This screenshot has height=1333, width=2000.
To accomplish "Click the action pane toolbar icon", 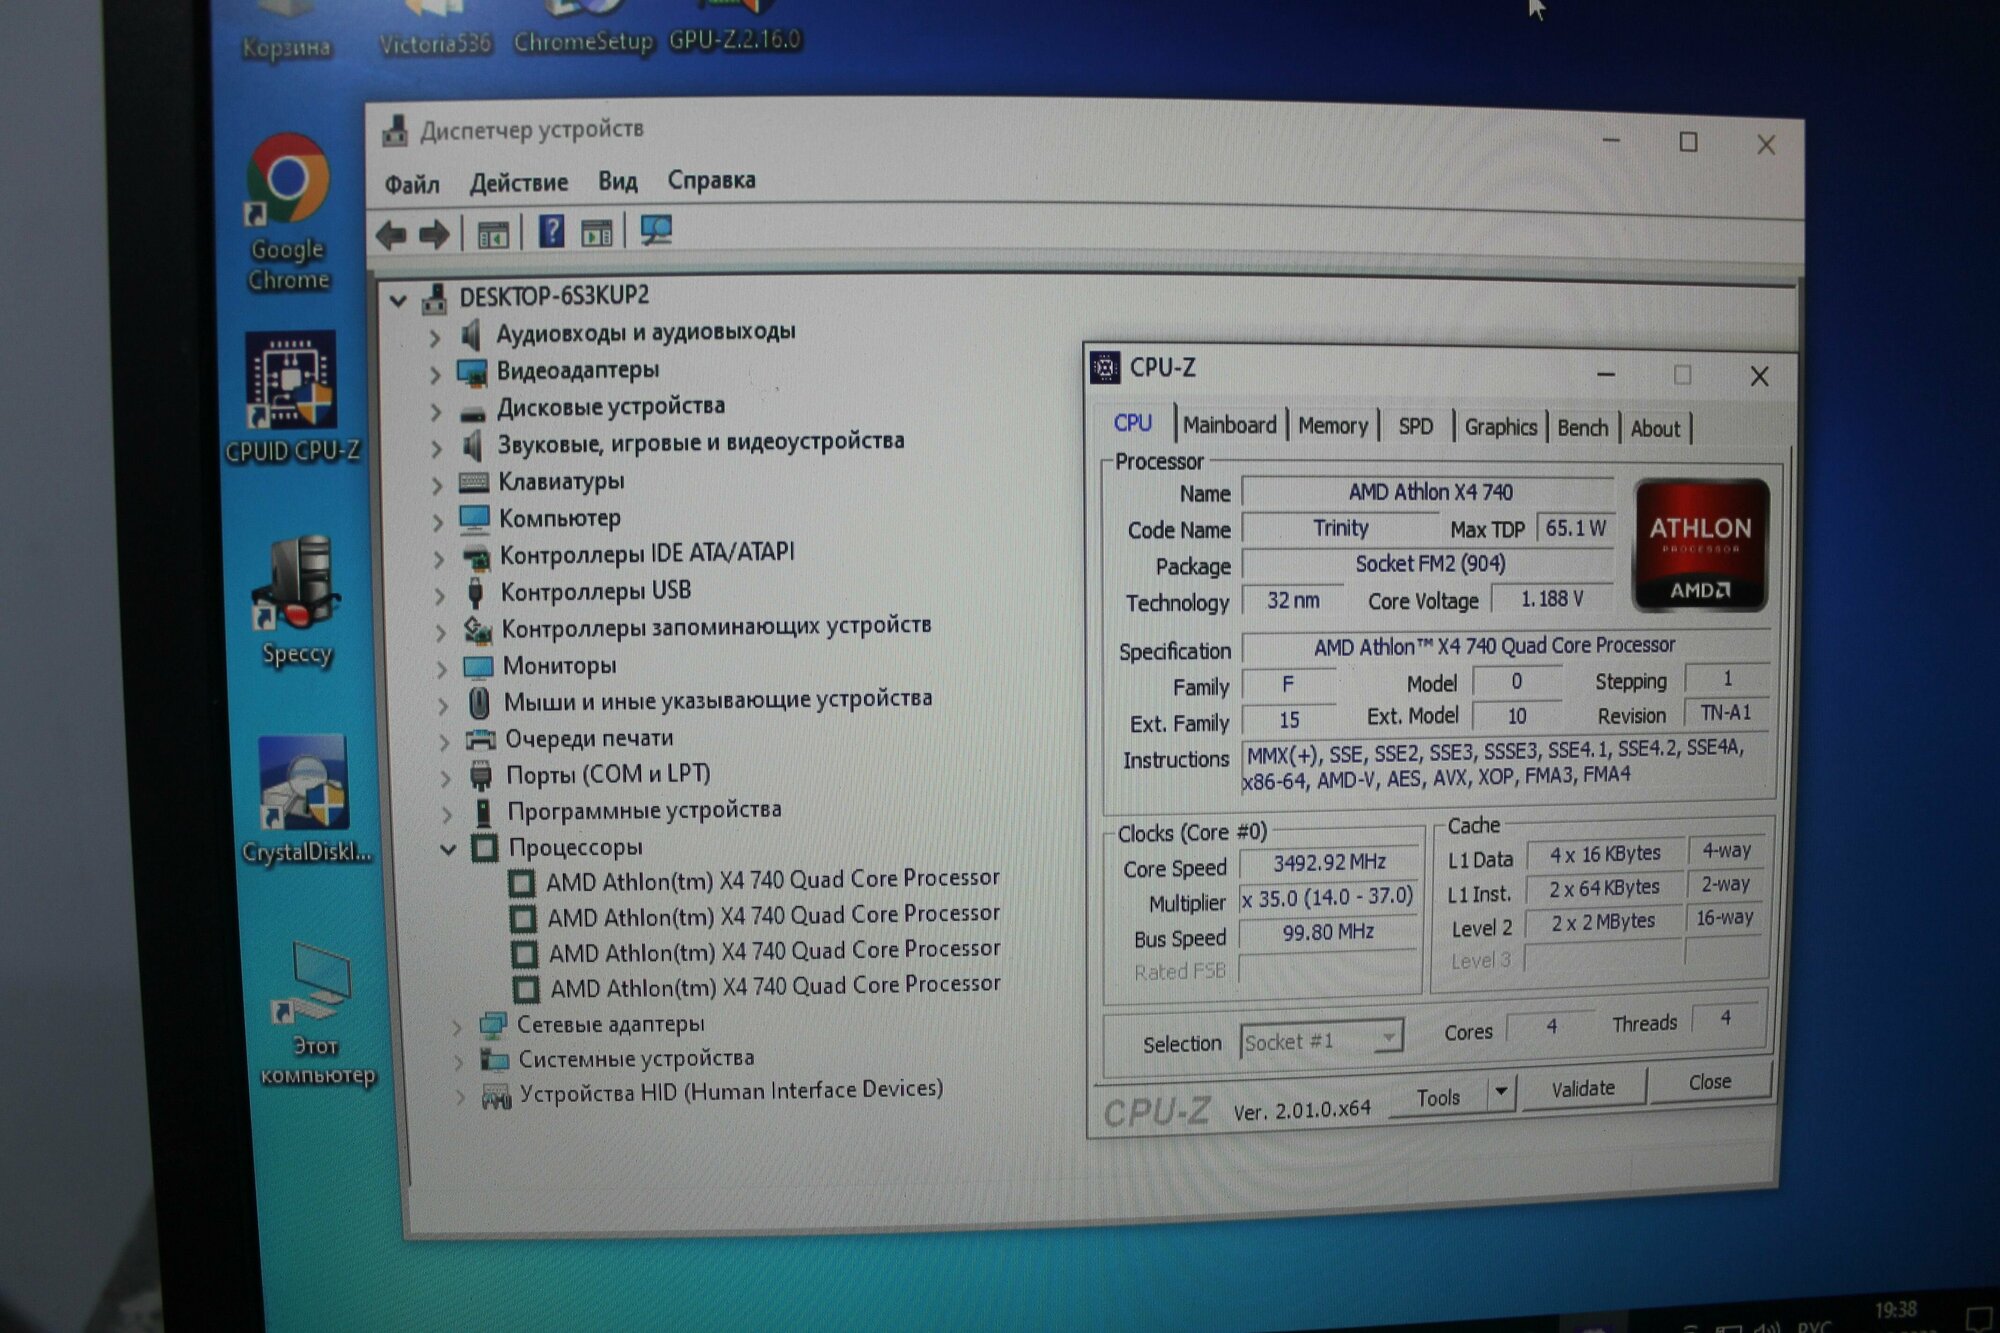I will coord(597,234).
